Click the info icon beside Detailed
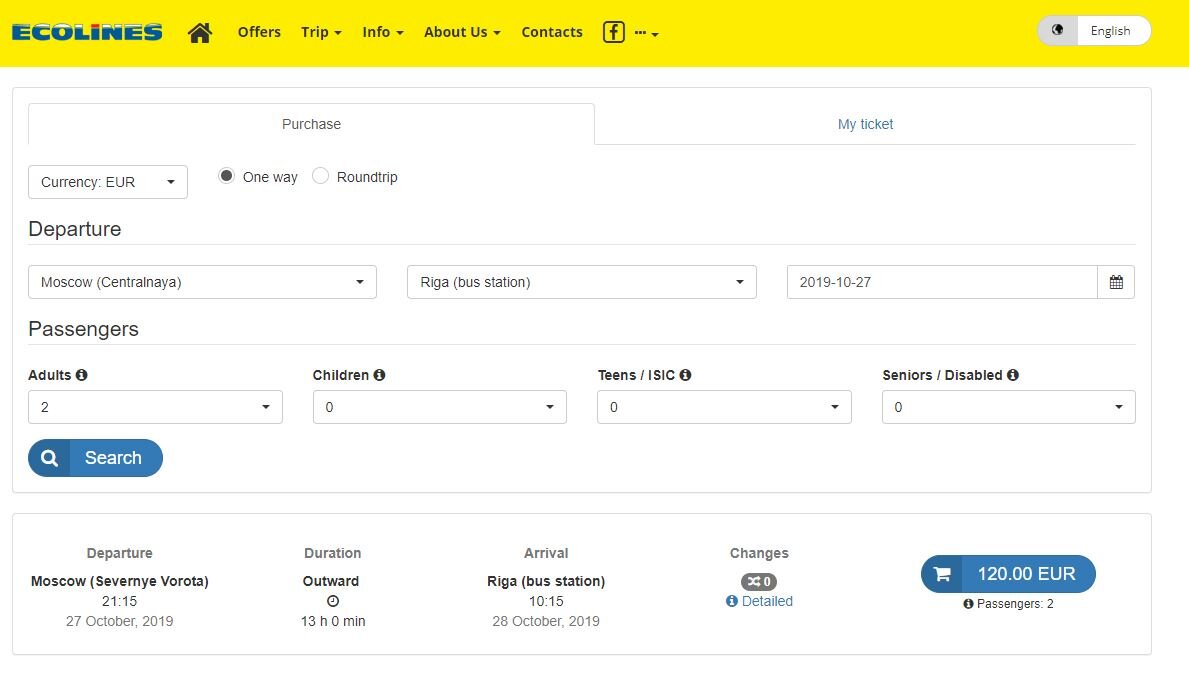This screenshot has height=680, width=1189. click(732, 601)
